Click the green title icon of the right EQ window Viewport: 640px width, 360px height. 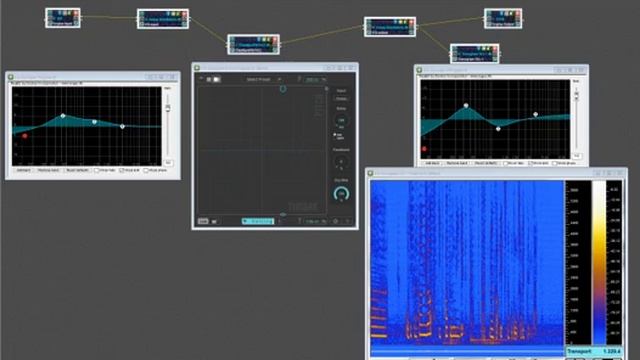coord(419,70)
